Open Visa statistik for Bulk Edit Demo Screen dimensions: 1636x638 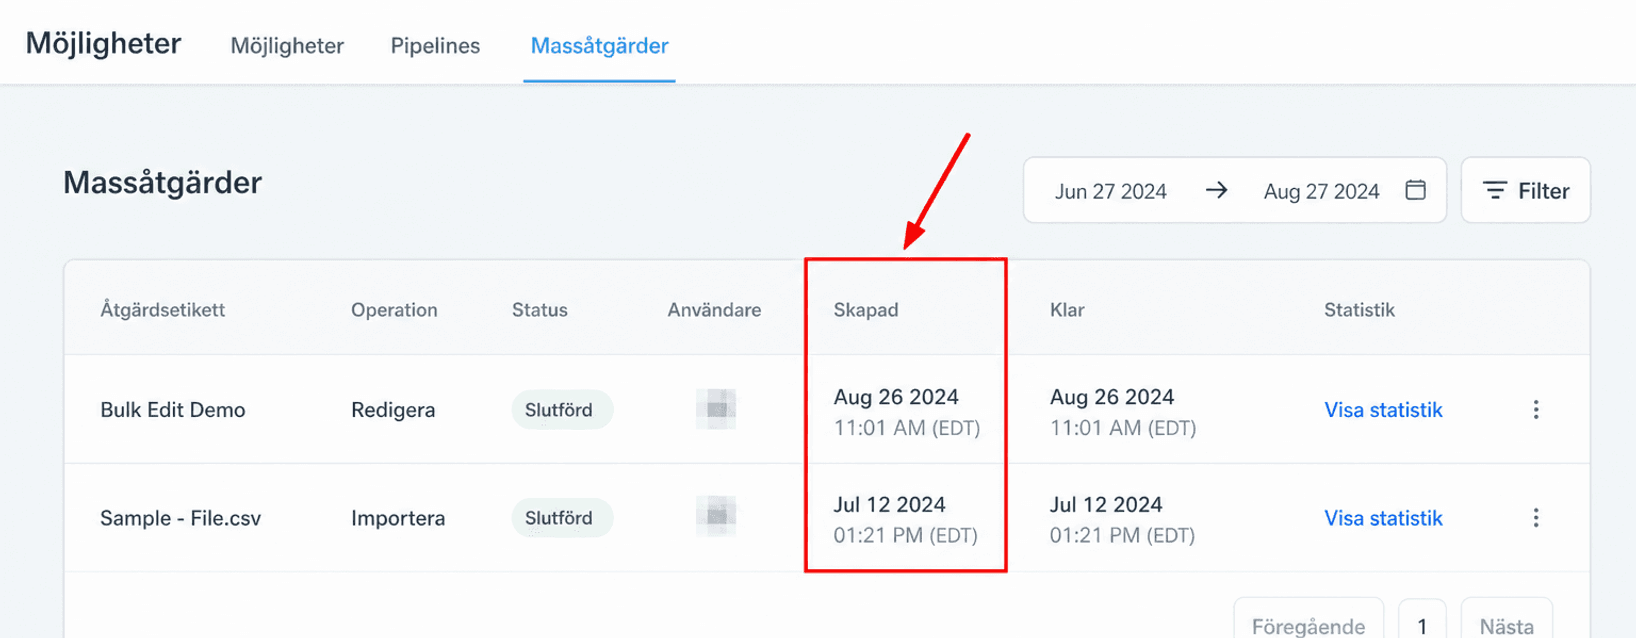tap(1383, 410)
